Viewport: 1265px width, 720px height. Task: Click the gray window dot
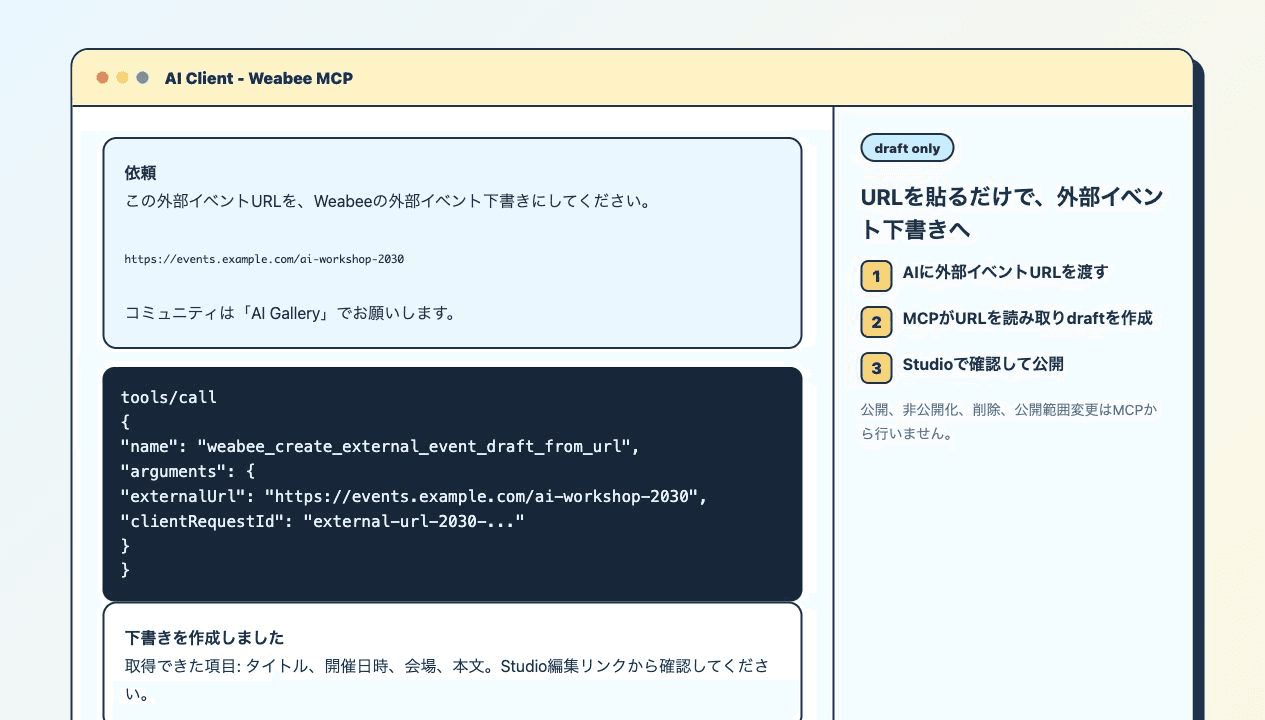point(142,78)
